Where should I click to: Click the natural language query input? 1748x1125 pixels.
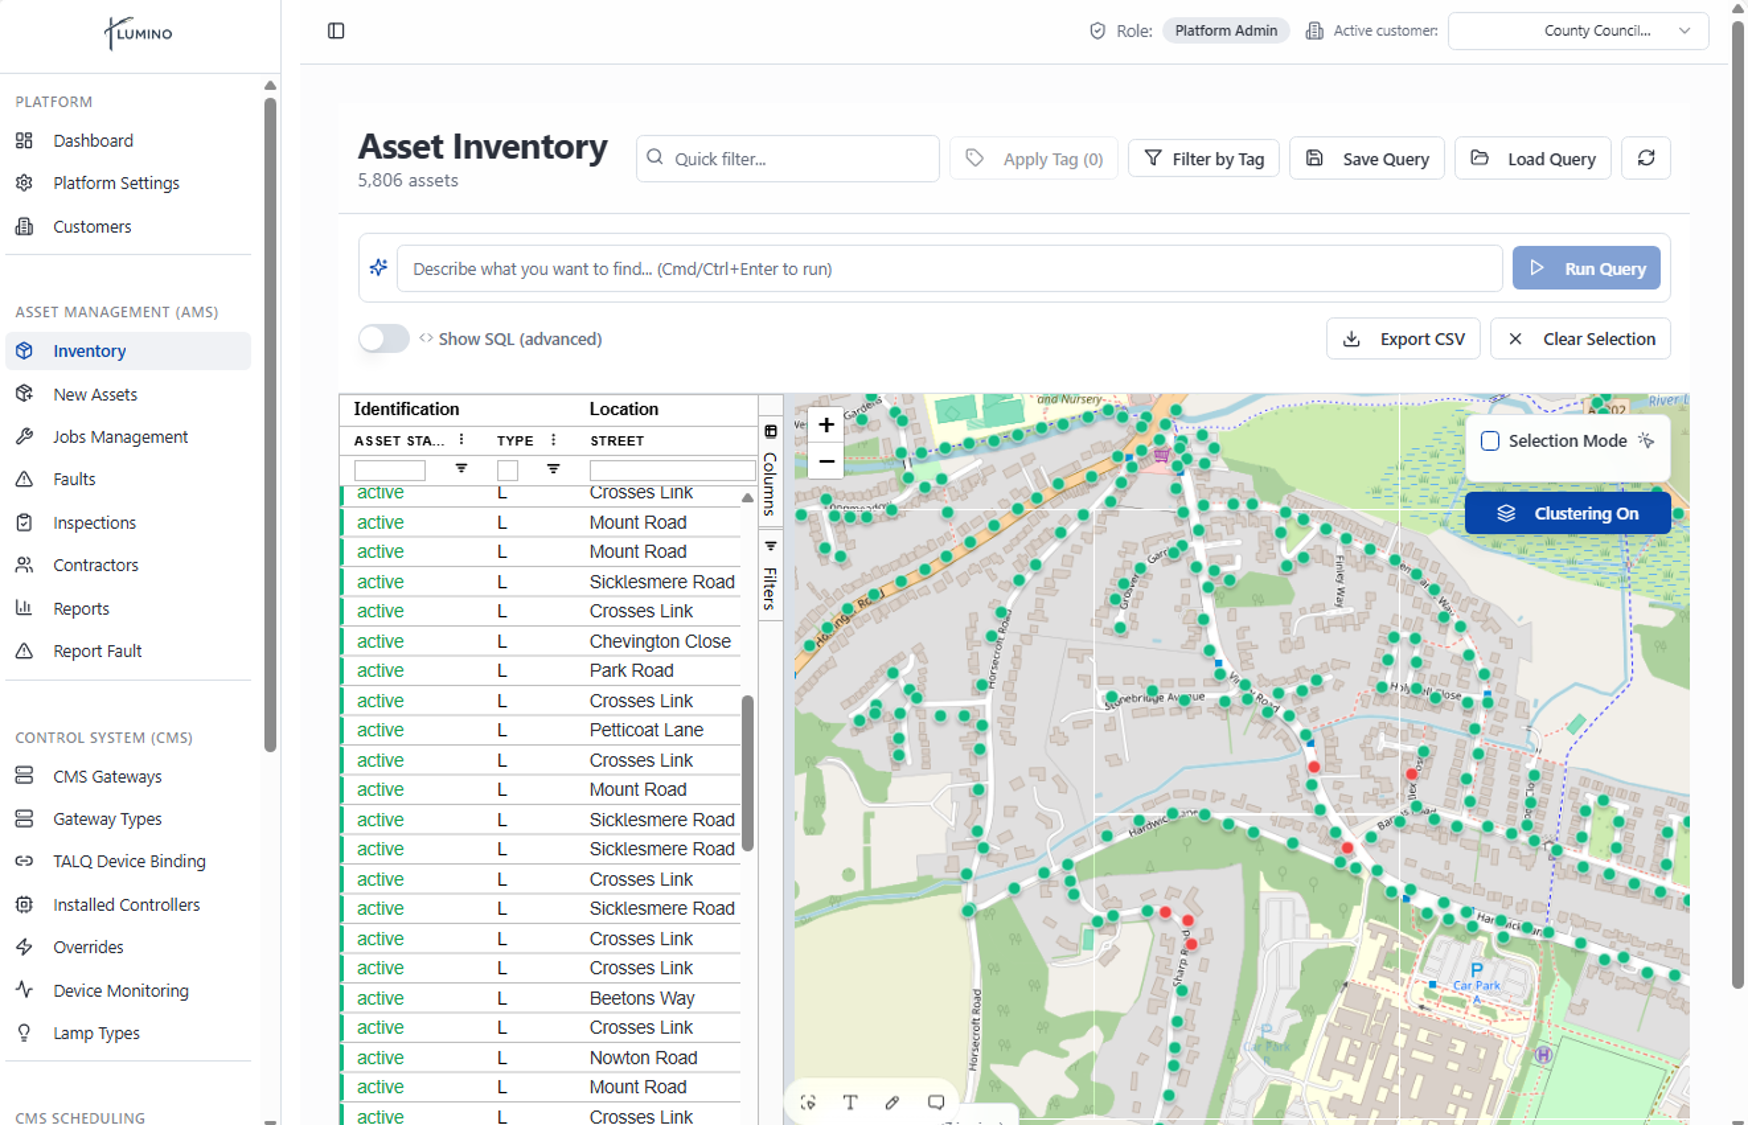950,268
